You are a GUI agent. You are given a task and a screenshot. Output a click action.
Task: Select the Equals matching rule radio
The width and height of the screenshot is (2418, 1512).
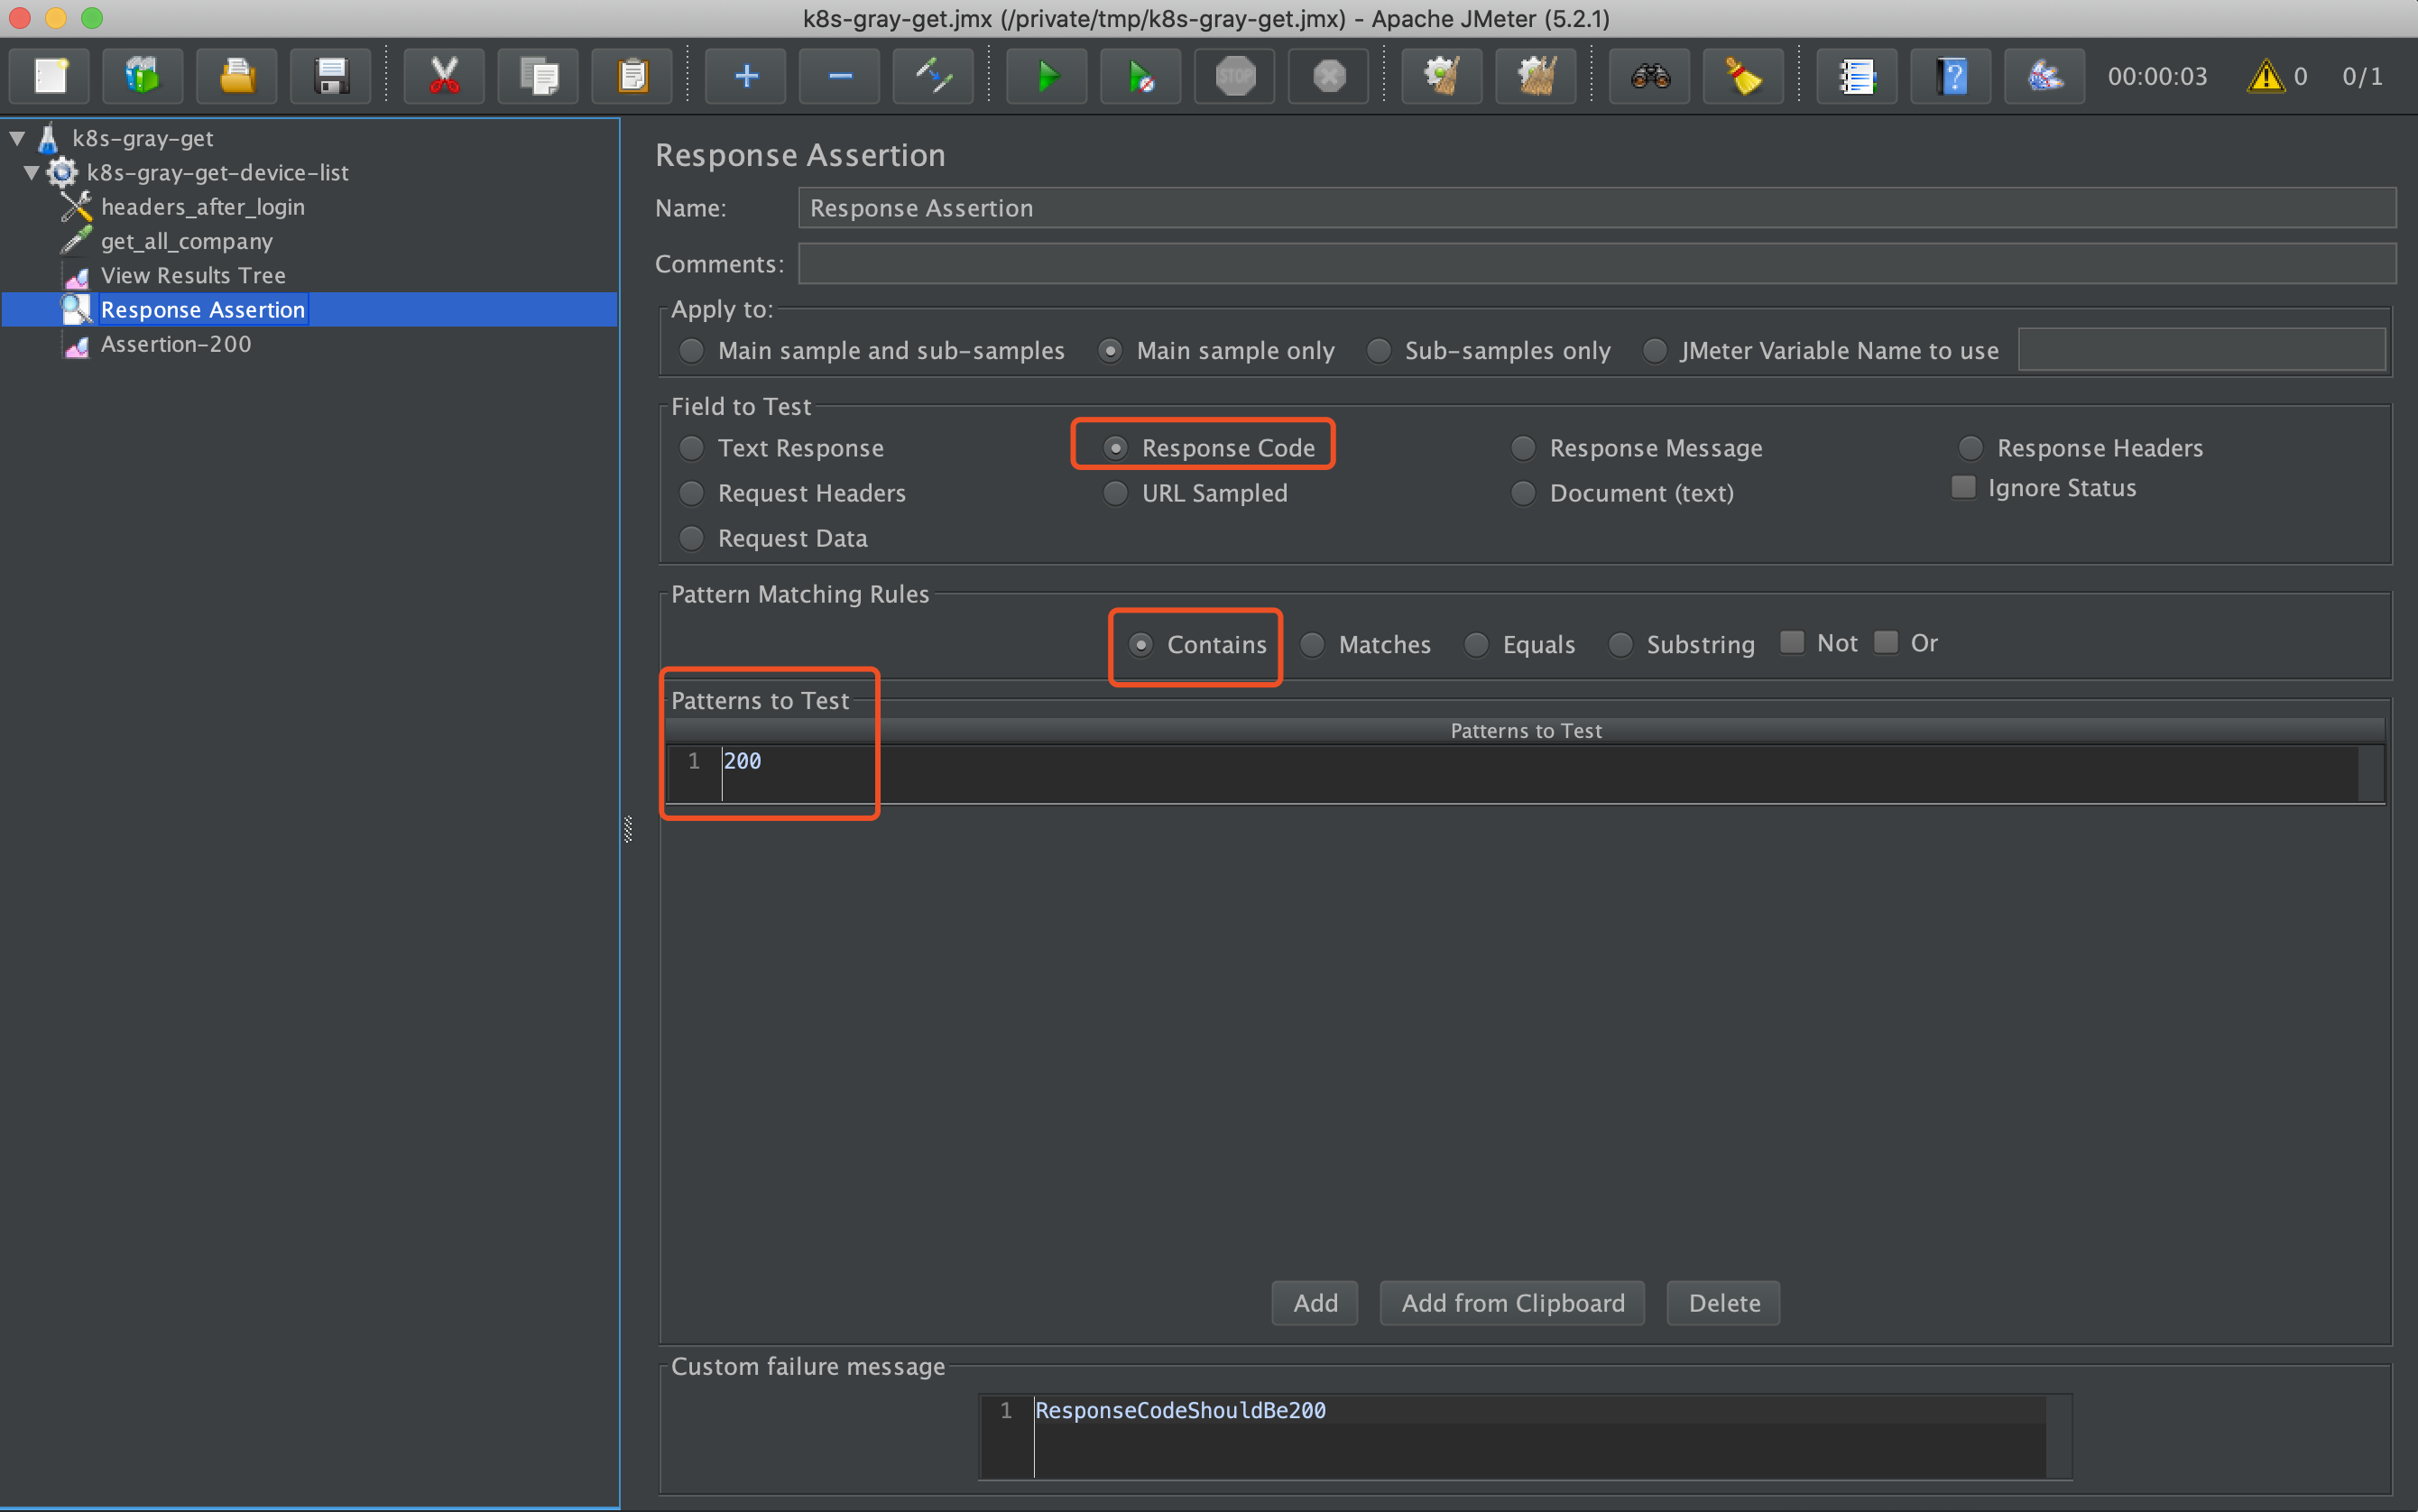click(x=1477, y=645)
